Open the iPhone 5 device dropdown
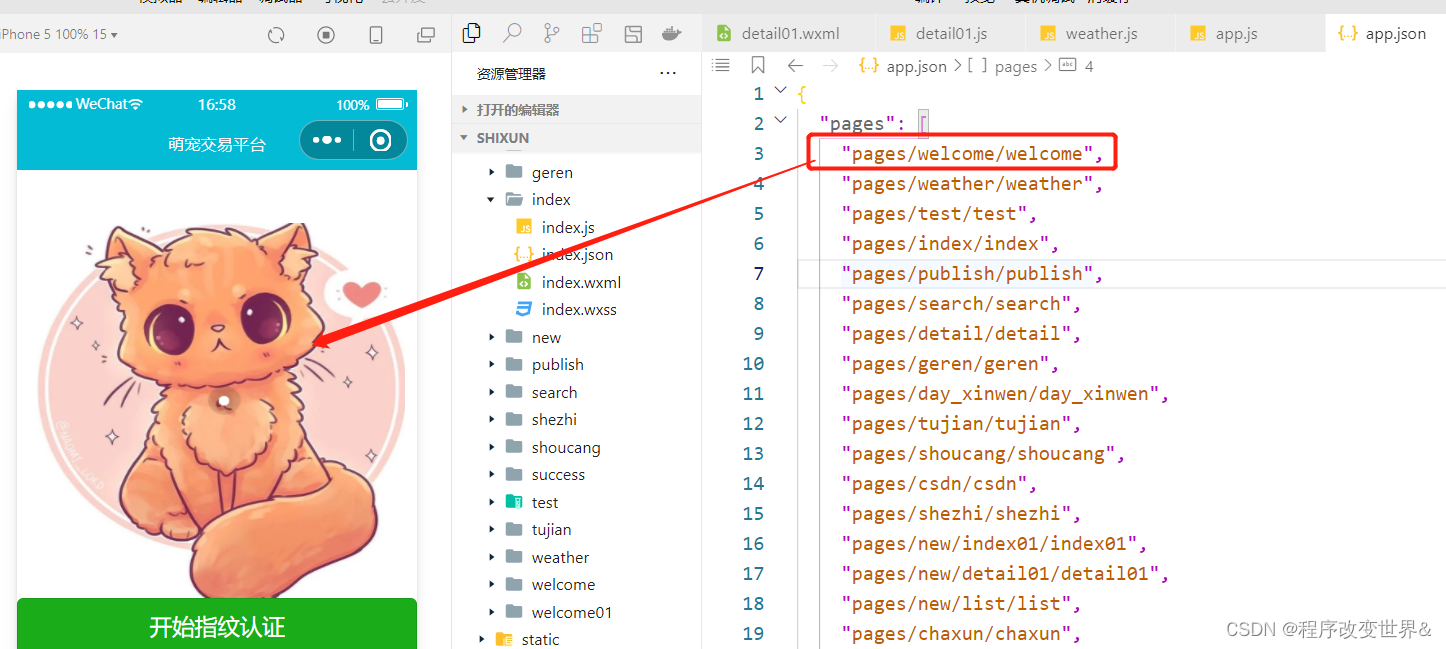Image resolution: width=1446 pixels, height=649 pixels. coord(60,34)
